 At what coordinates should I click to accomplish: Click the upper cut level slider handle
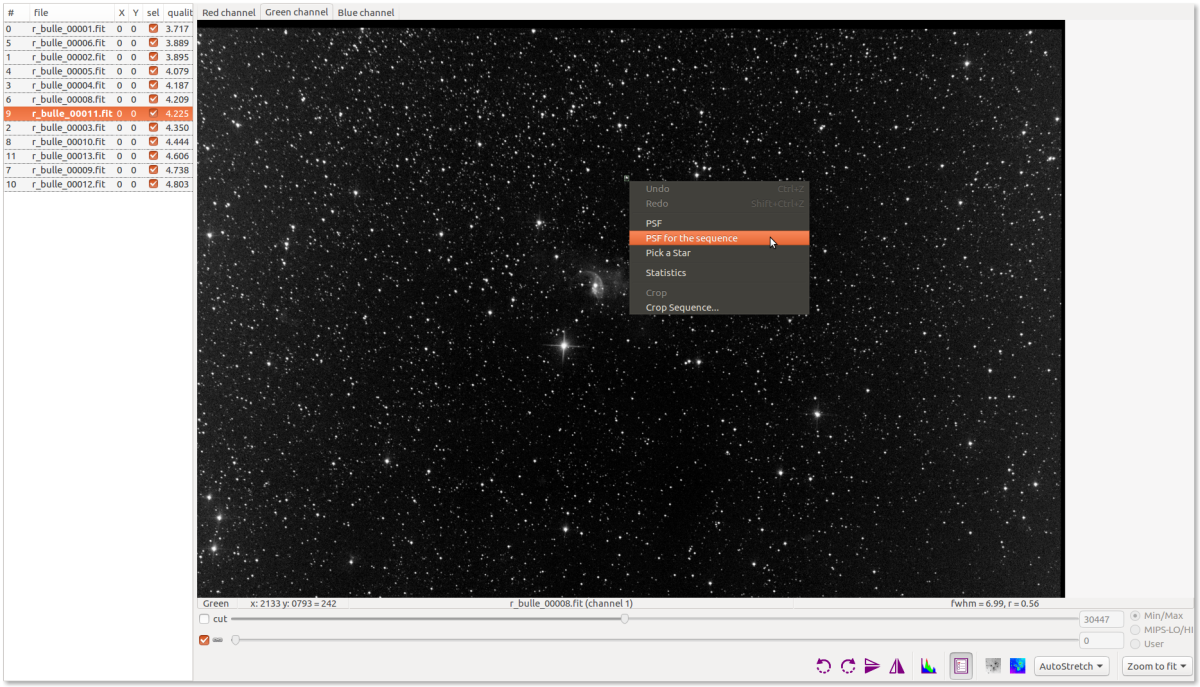[x=625, y=619]
